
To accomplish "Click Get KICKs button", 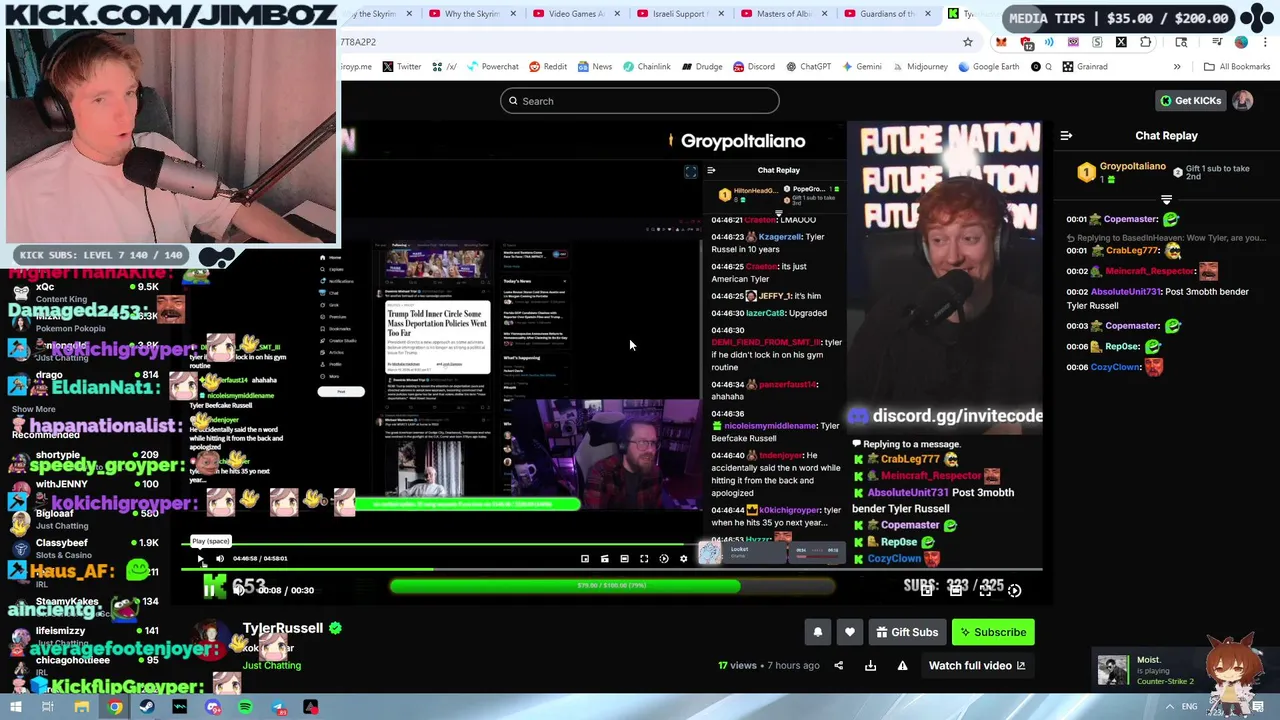I will [1190, 101].
